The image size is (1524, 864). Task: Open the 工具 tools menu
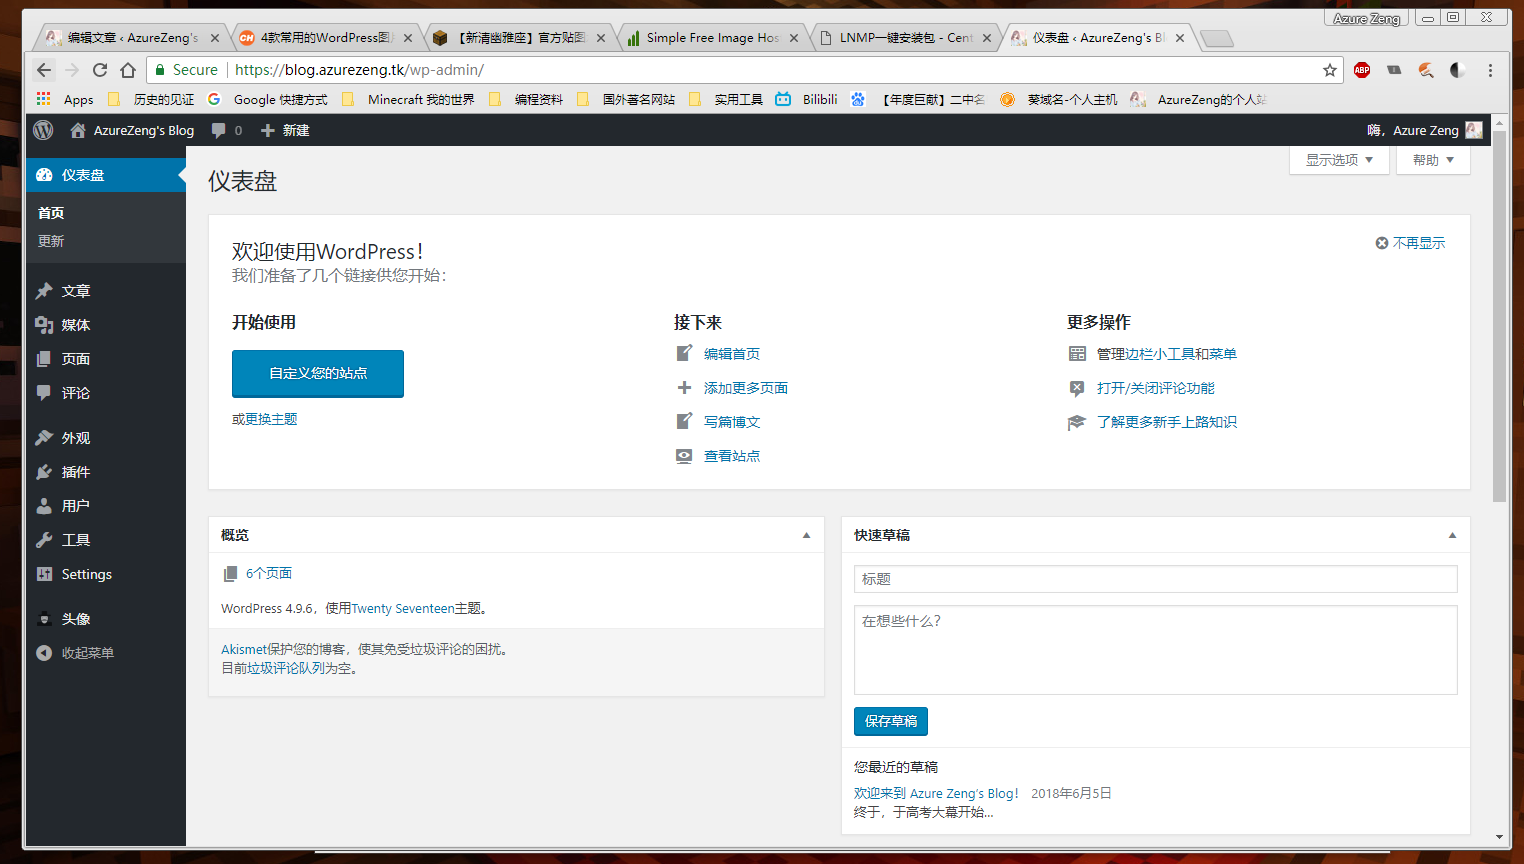pyautogui.click(x=106, y=540)
